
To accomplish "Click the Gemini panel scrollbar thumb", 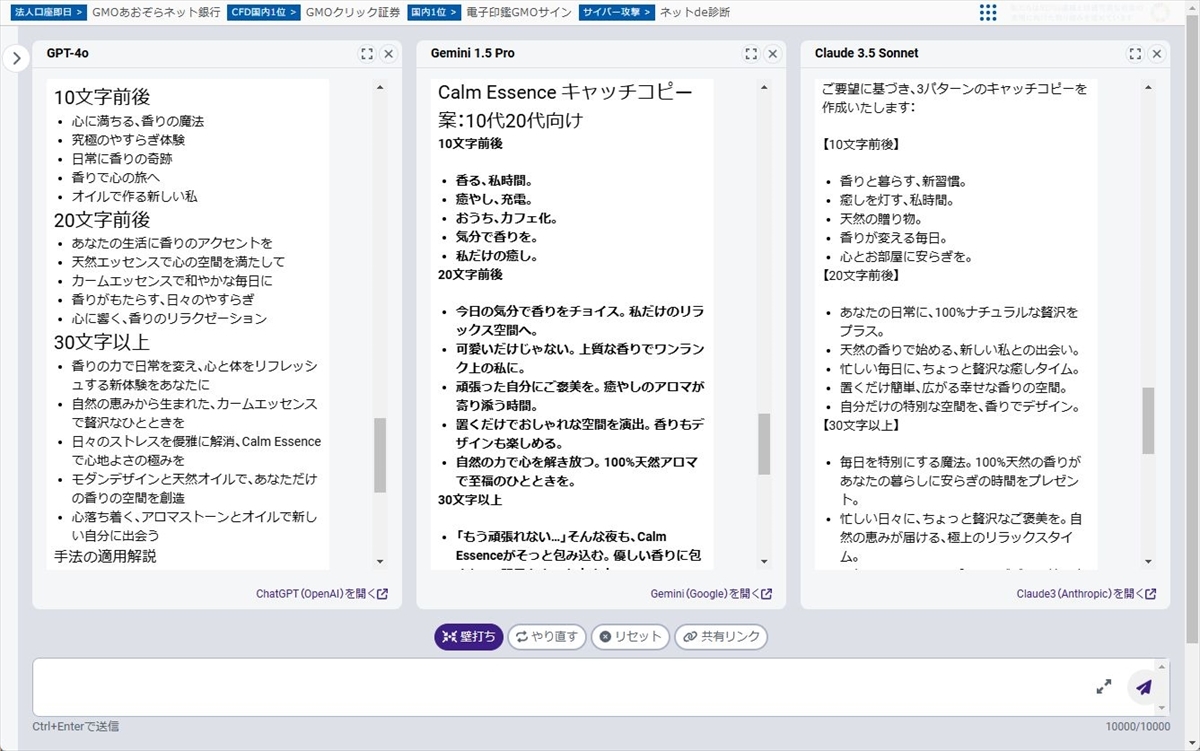I will 764,444.
